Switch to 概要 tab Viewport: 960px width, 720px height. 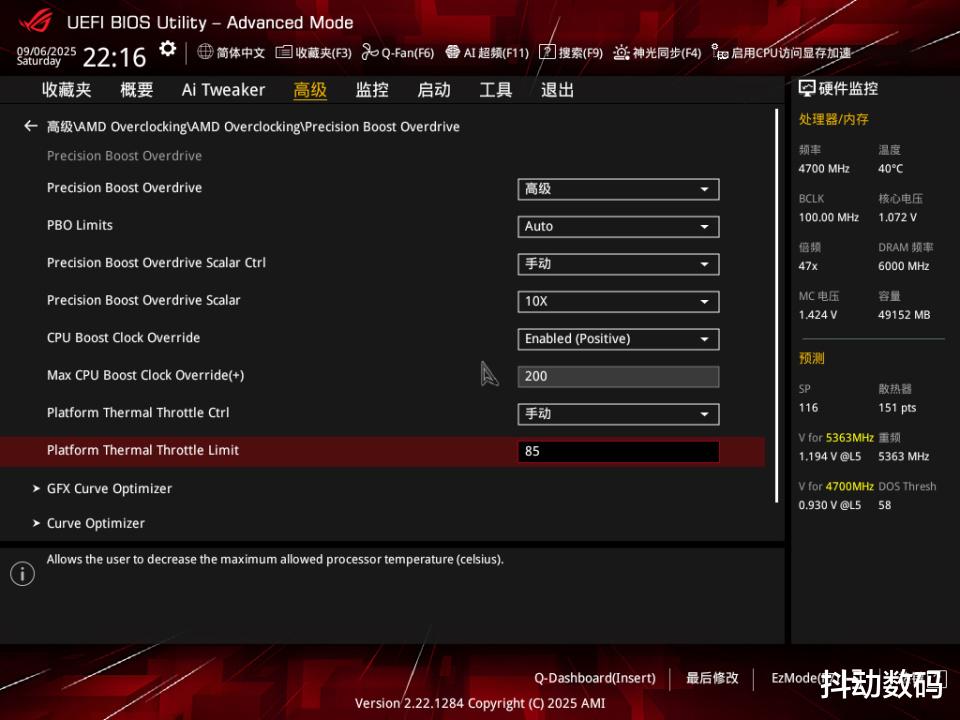tap(137, 90)
